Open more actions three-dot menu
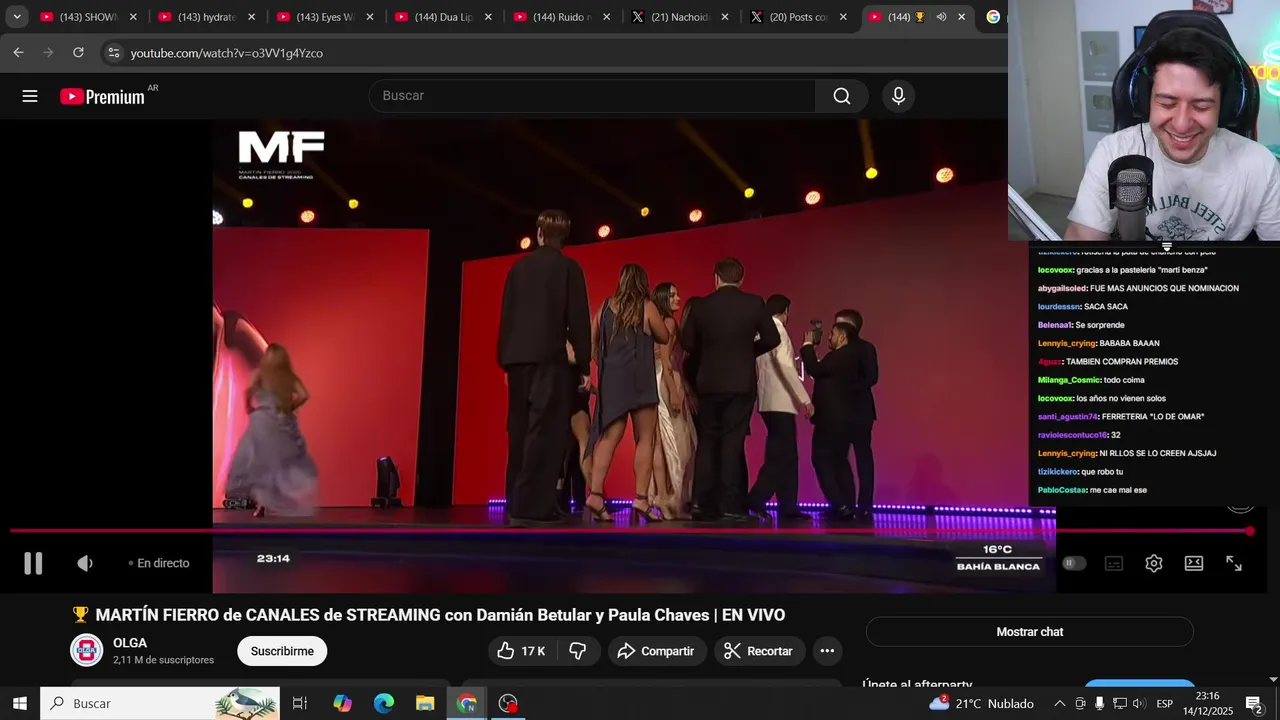Screen dimensions: 1280x720 coord(827,651)
